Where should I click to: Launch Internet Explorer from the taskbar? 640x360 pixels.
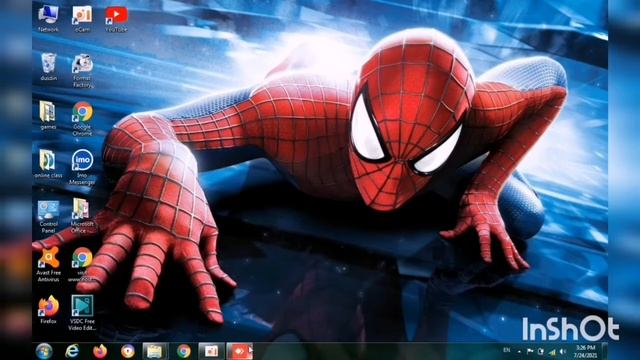pos(72,351)
